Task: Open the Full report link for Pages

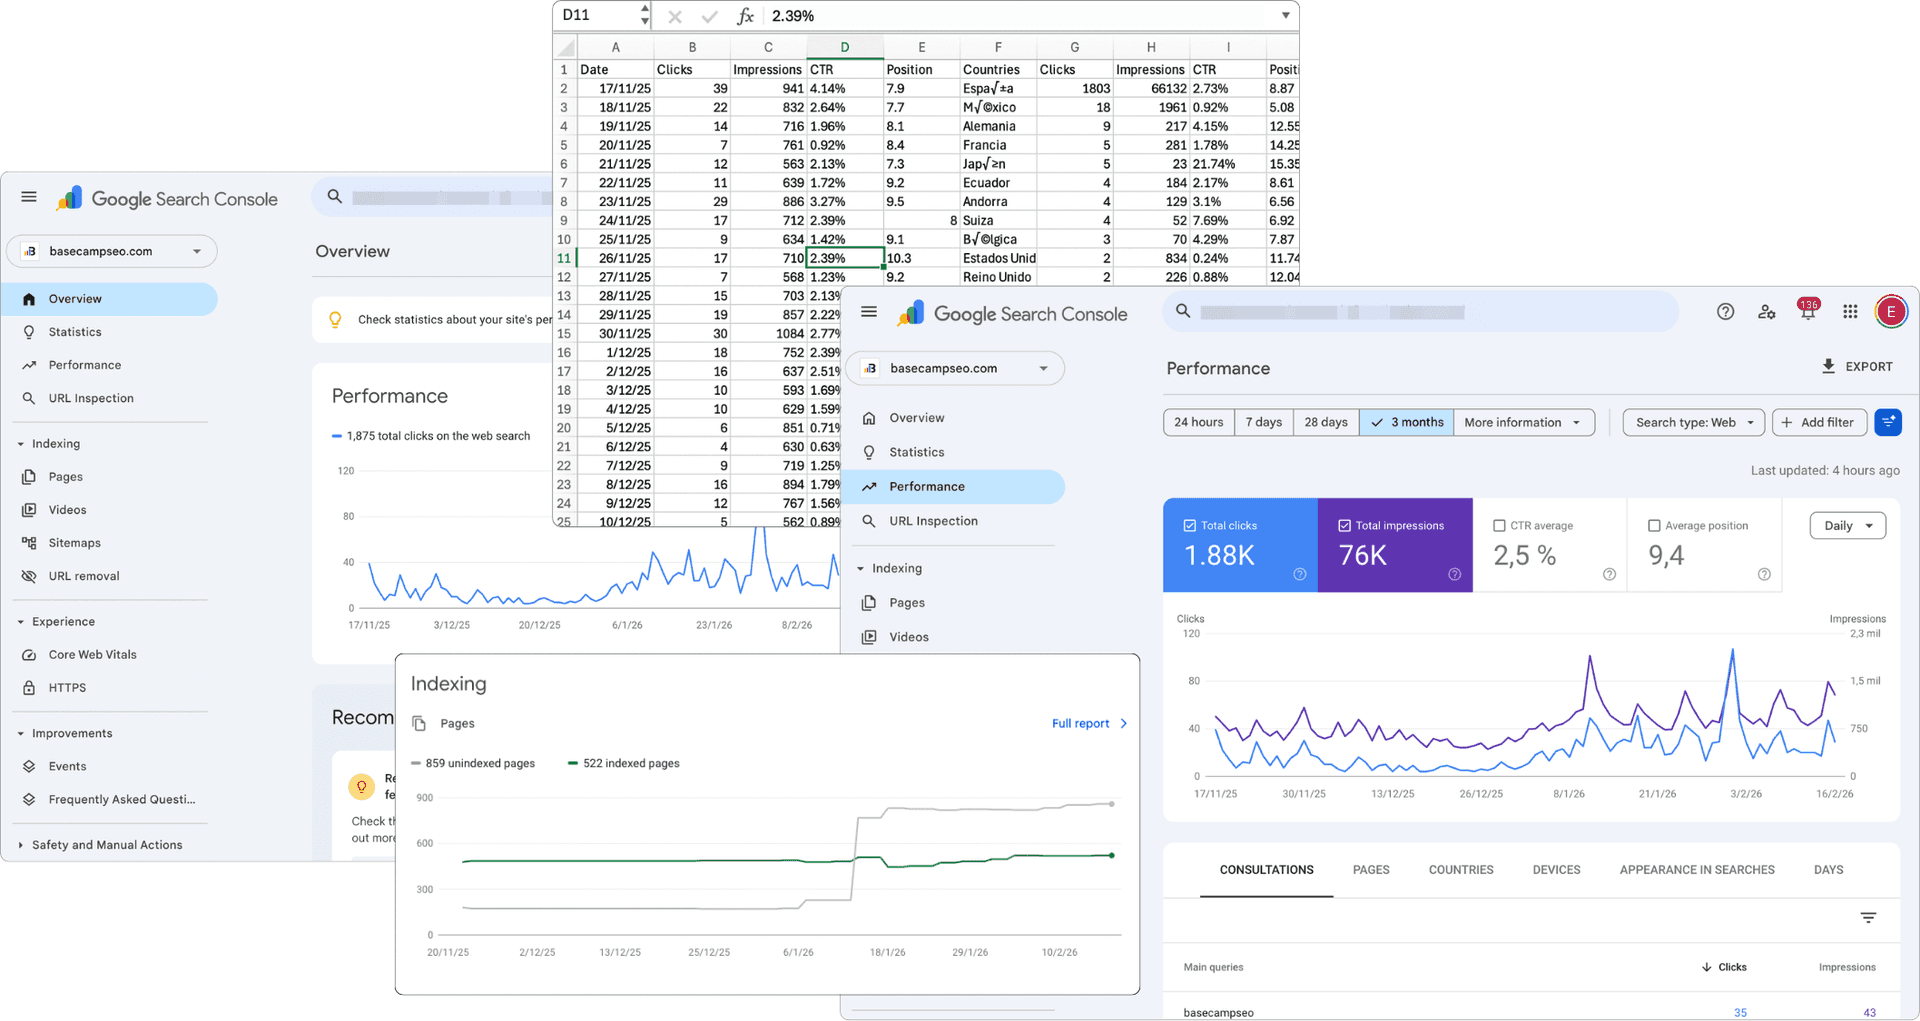Action: tap(1082, 723)
